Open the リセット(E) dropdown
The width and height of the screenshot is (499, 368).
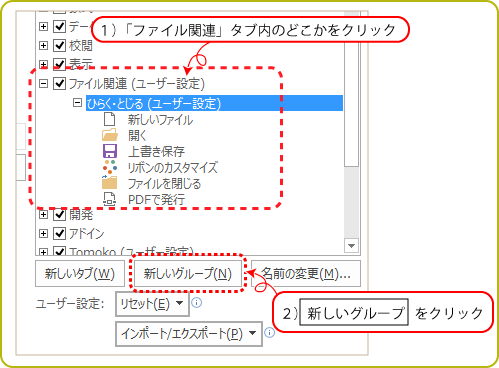[x=152, y=304]
